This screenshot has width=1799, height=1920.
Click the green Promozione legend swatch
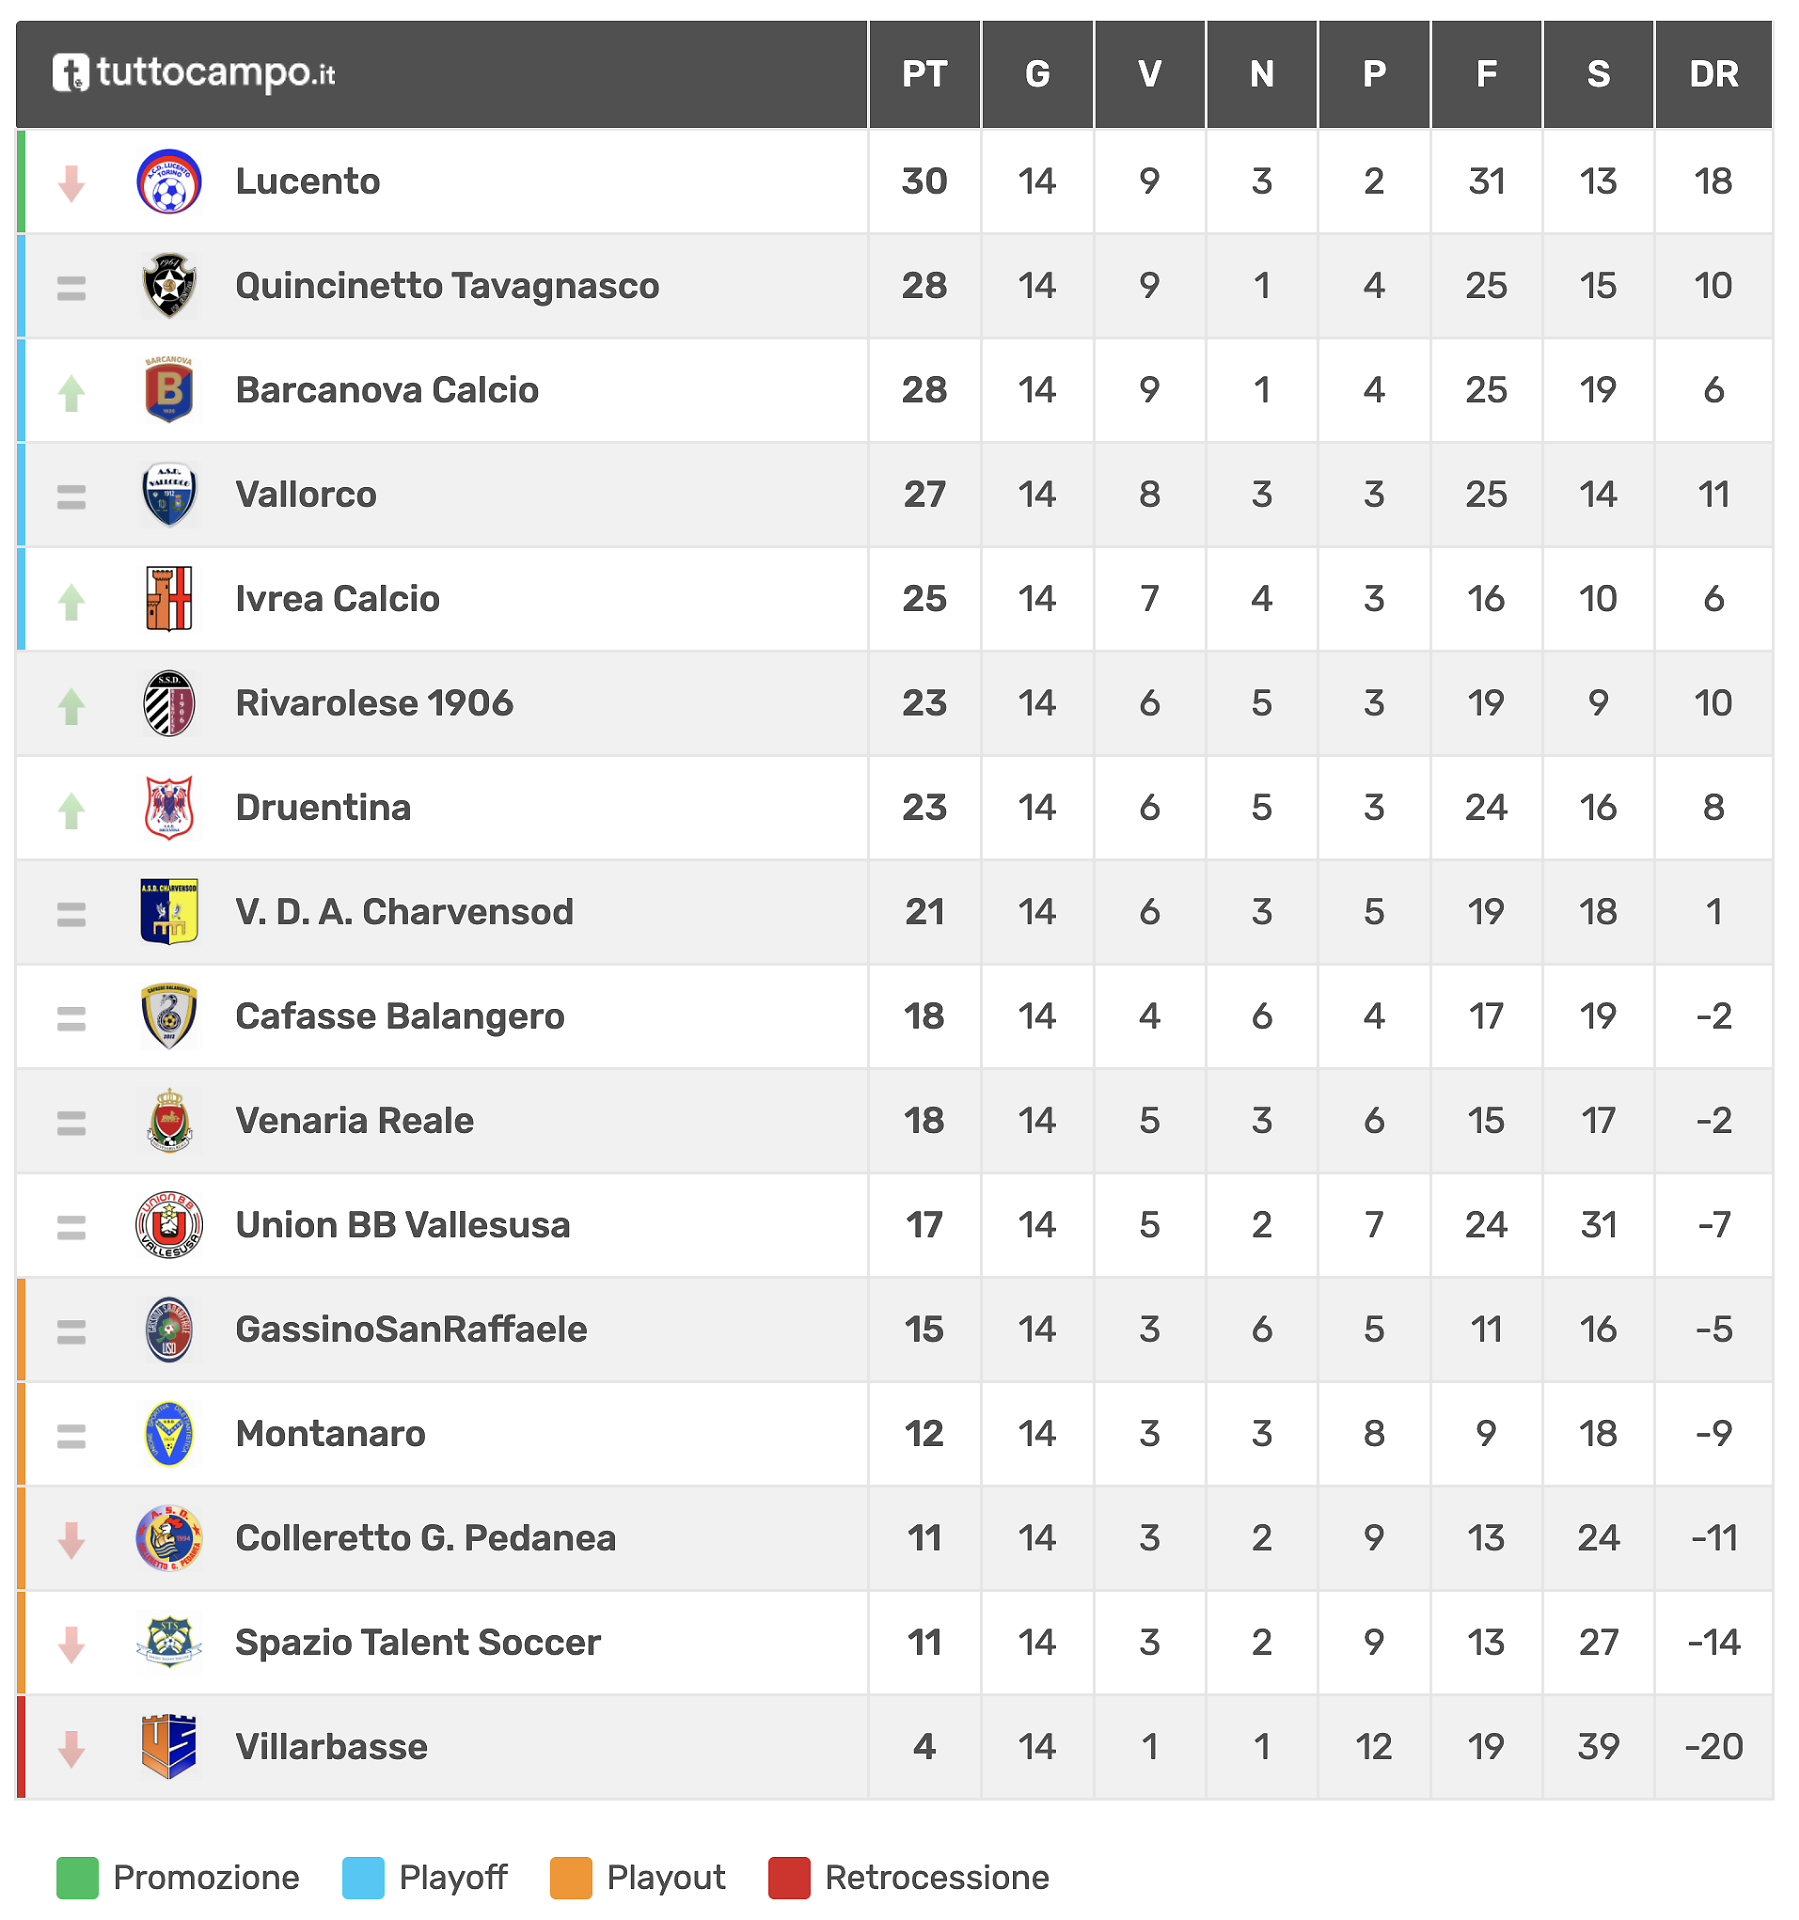[77, 1878]
